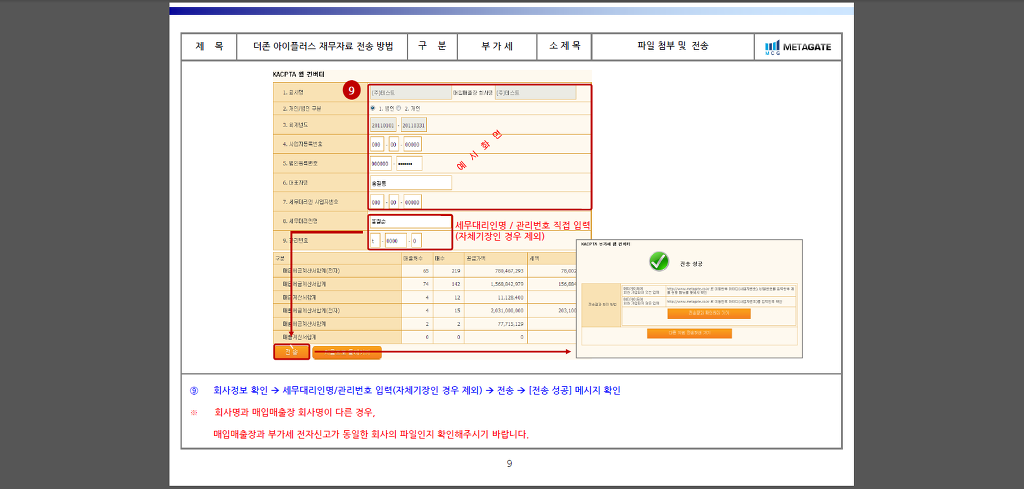Click the '부 가 세' header cell
The image size is (1024, 489).
point(497,46)
